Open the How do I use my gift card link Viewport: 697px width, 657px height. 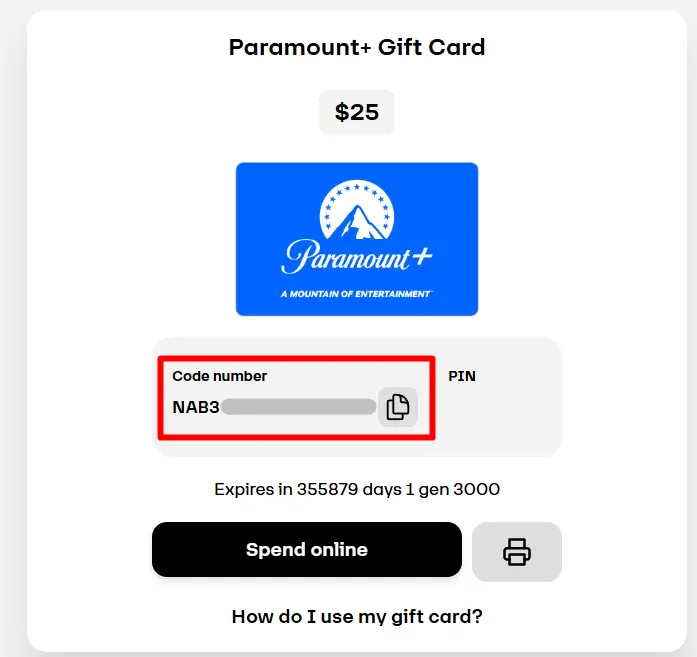coord(357,617)
